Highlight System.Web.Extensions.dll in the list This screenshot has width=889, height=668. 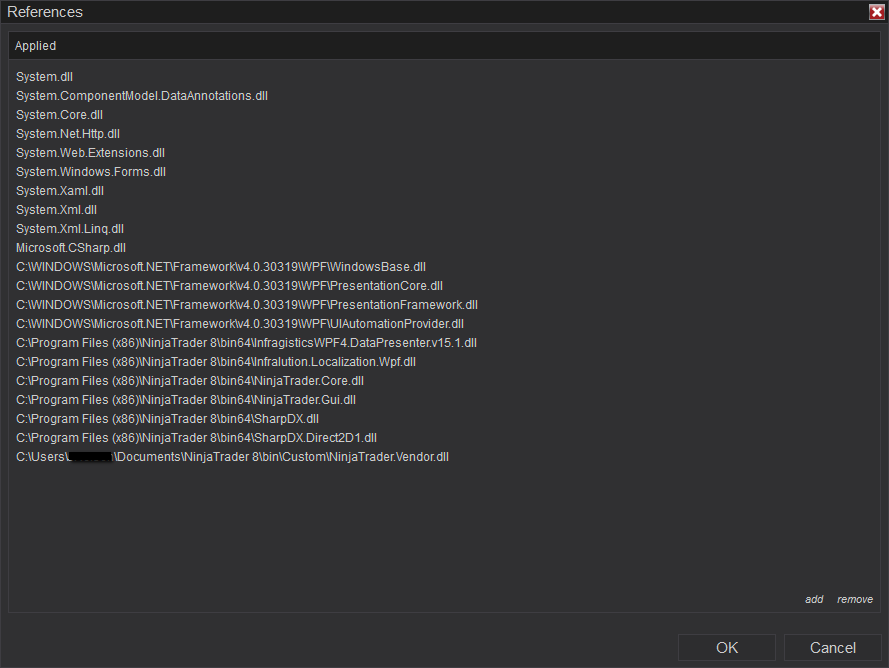(x=91, y=153)
